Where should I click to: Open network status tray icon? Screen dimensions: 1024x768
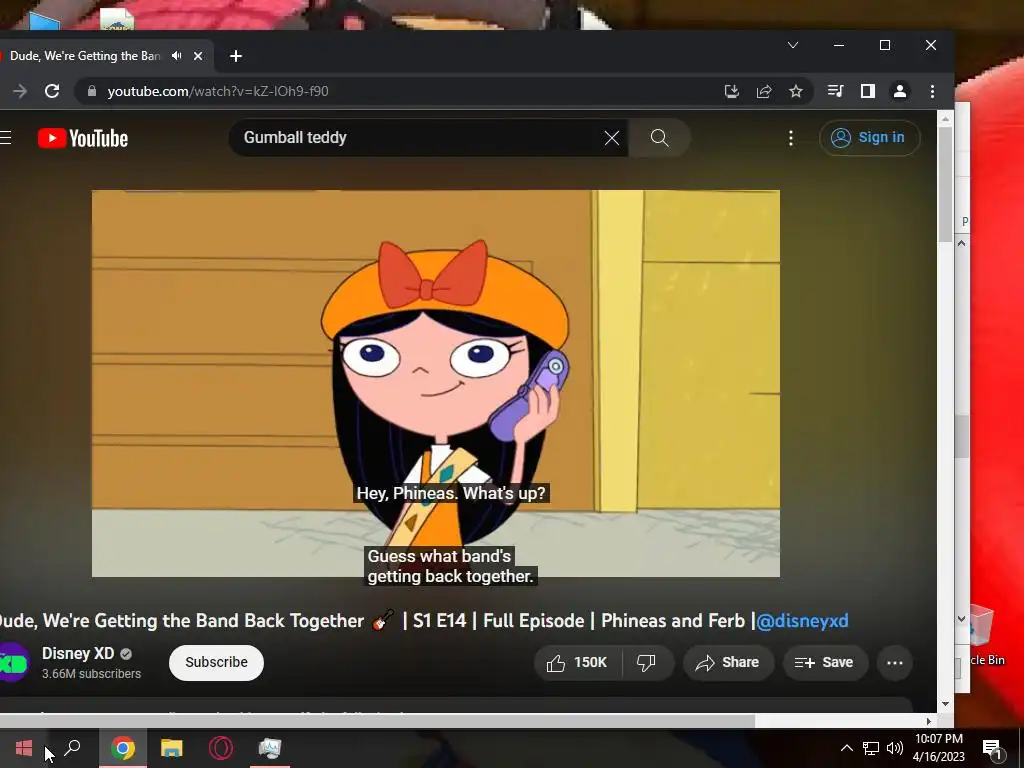click(871, 748)
